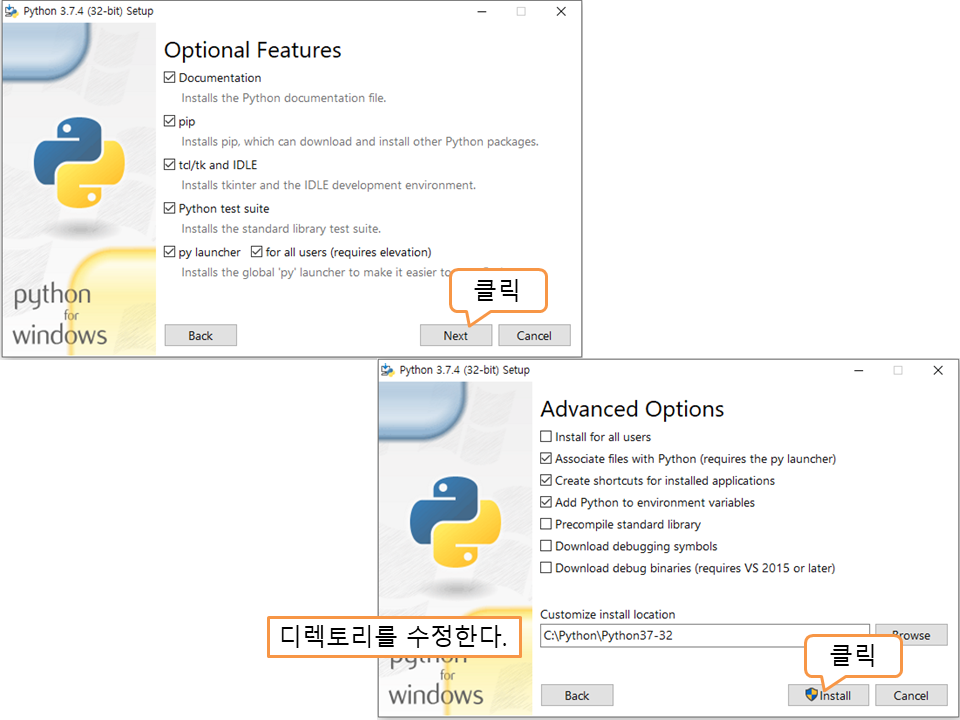Toggle Create shortcuts for installed applications

(546, 481)
